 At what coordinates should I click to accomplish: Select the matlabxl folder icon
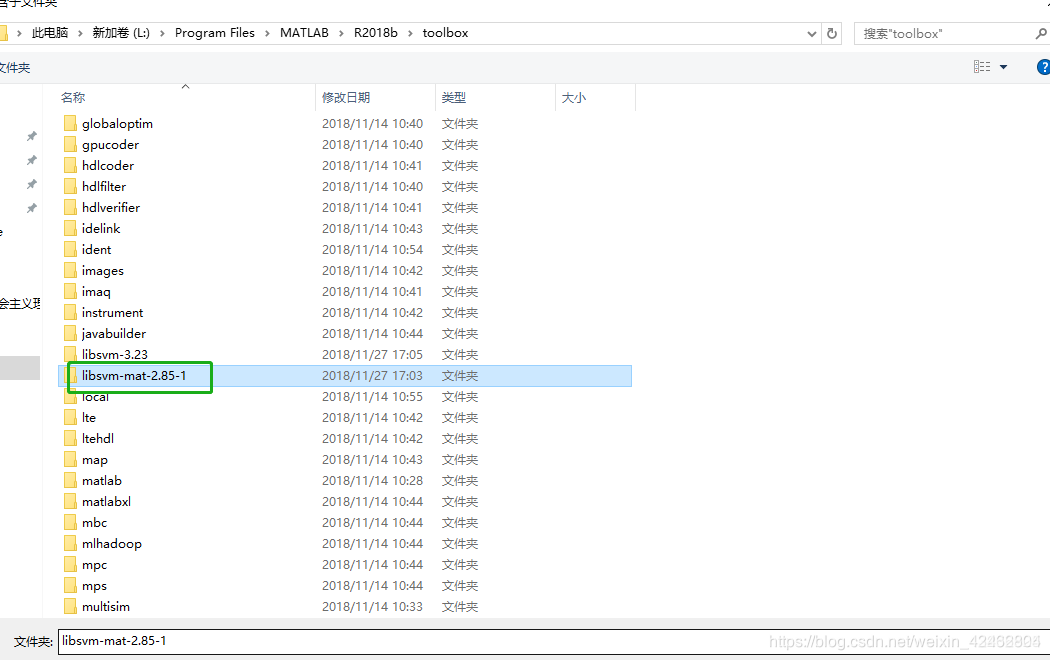point(70,501)
